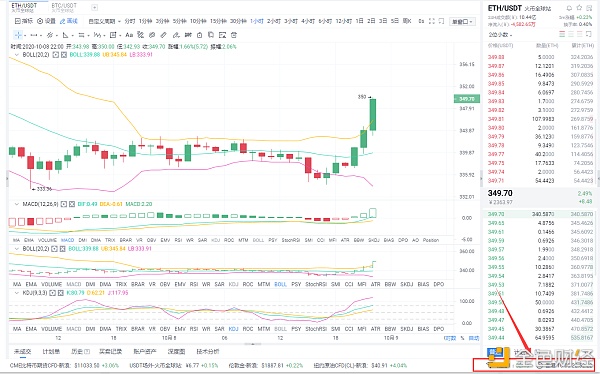Image resolution: width=600 pixels, height=374 pixels.
Task: Toggle the 画线 drawing tools
Action: [x=69, y=21]
